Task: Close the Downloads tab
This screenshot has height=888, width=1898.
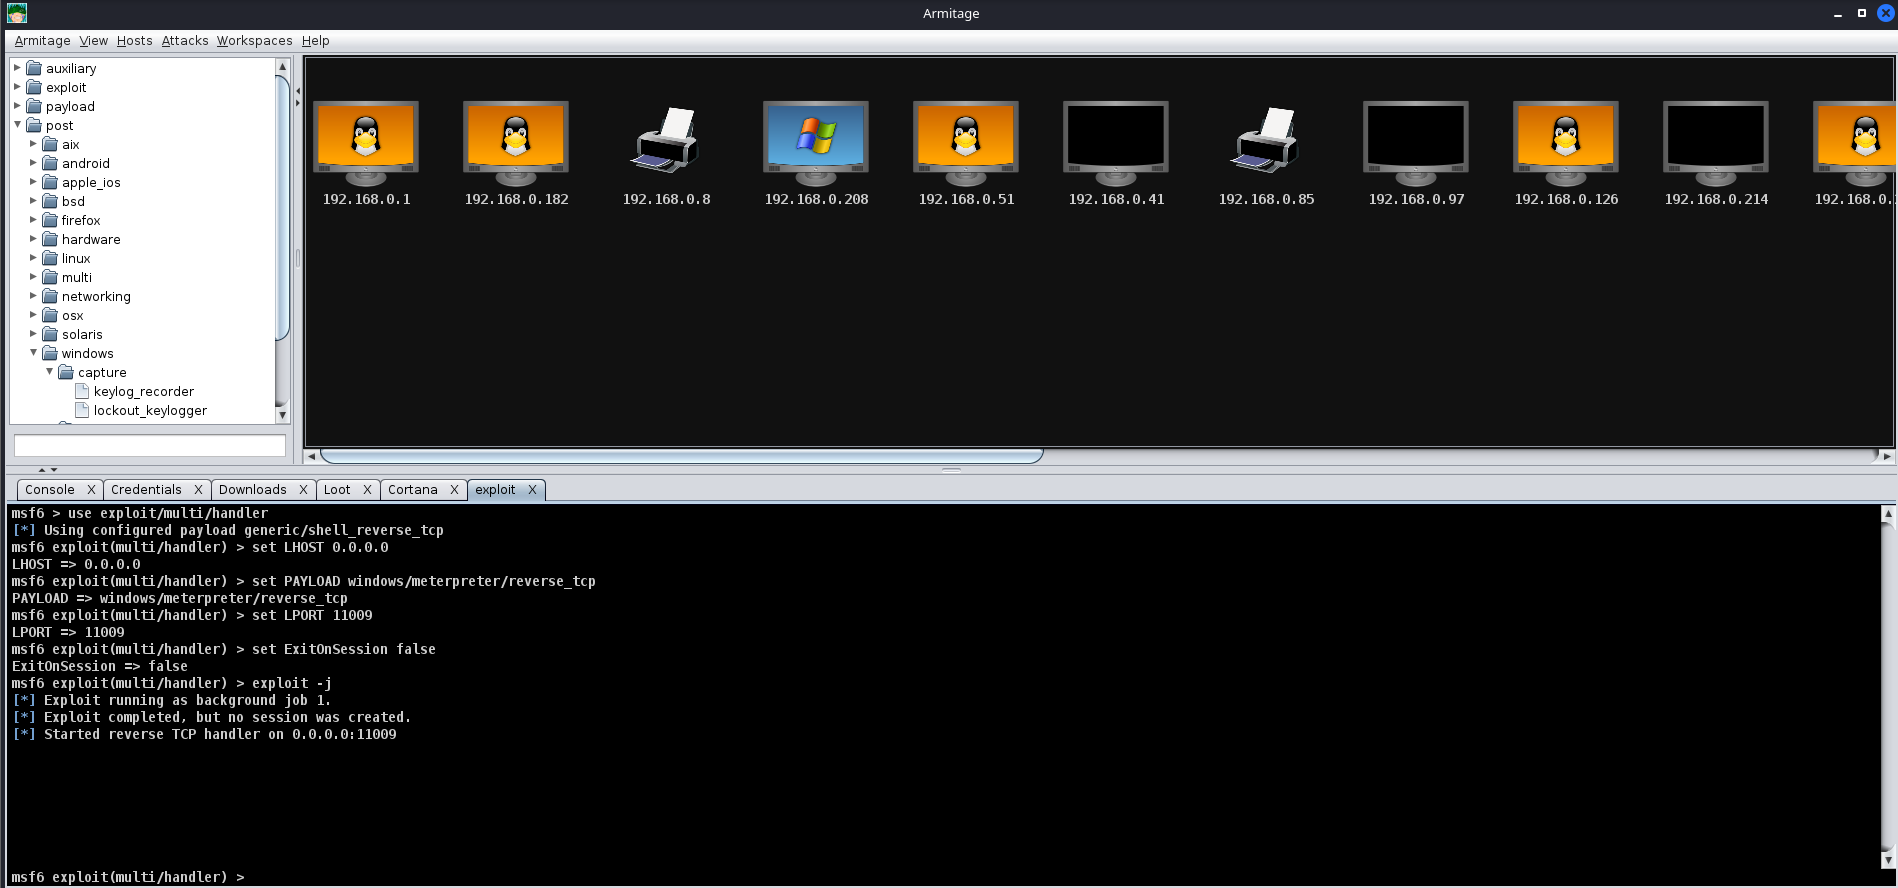Action: coord(303,490)
